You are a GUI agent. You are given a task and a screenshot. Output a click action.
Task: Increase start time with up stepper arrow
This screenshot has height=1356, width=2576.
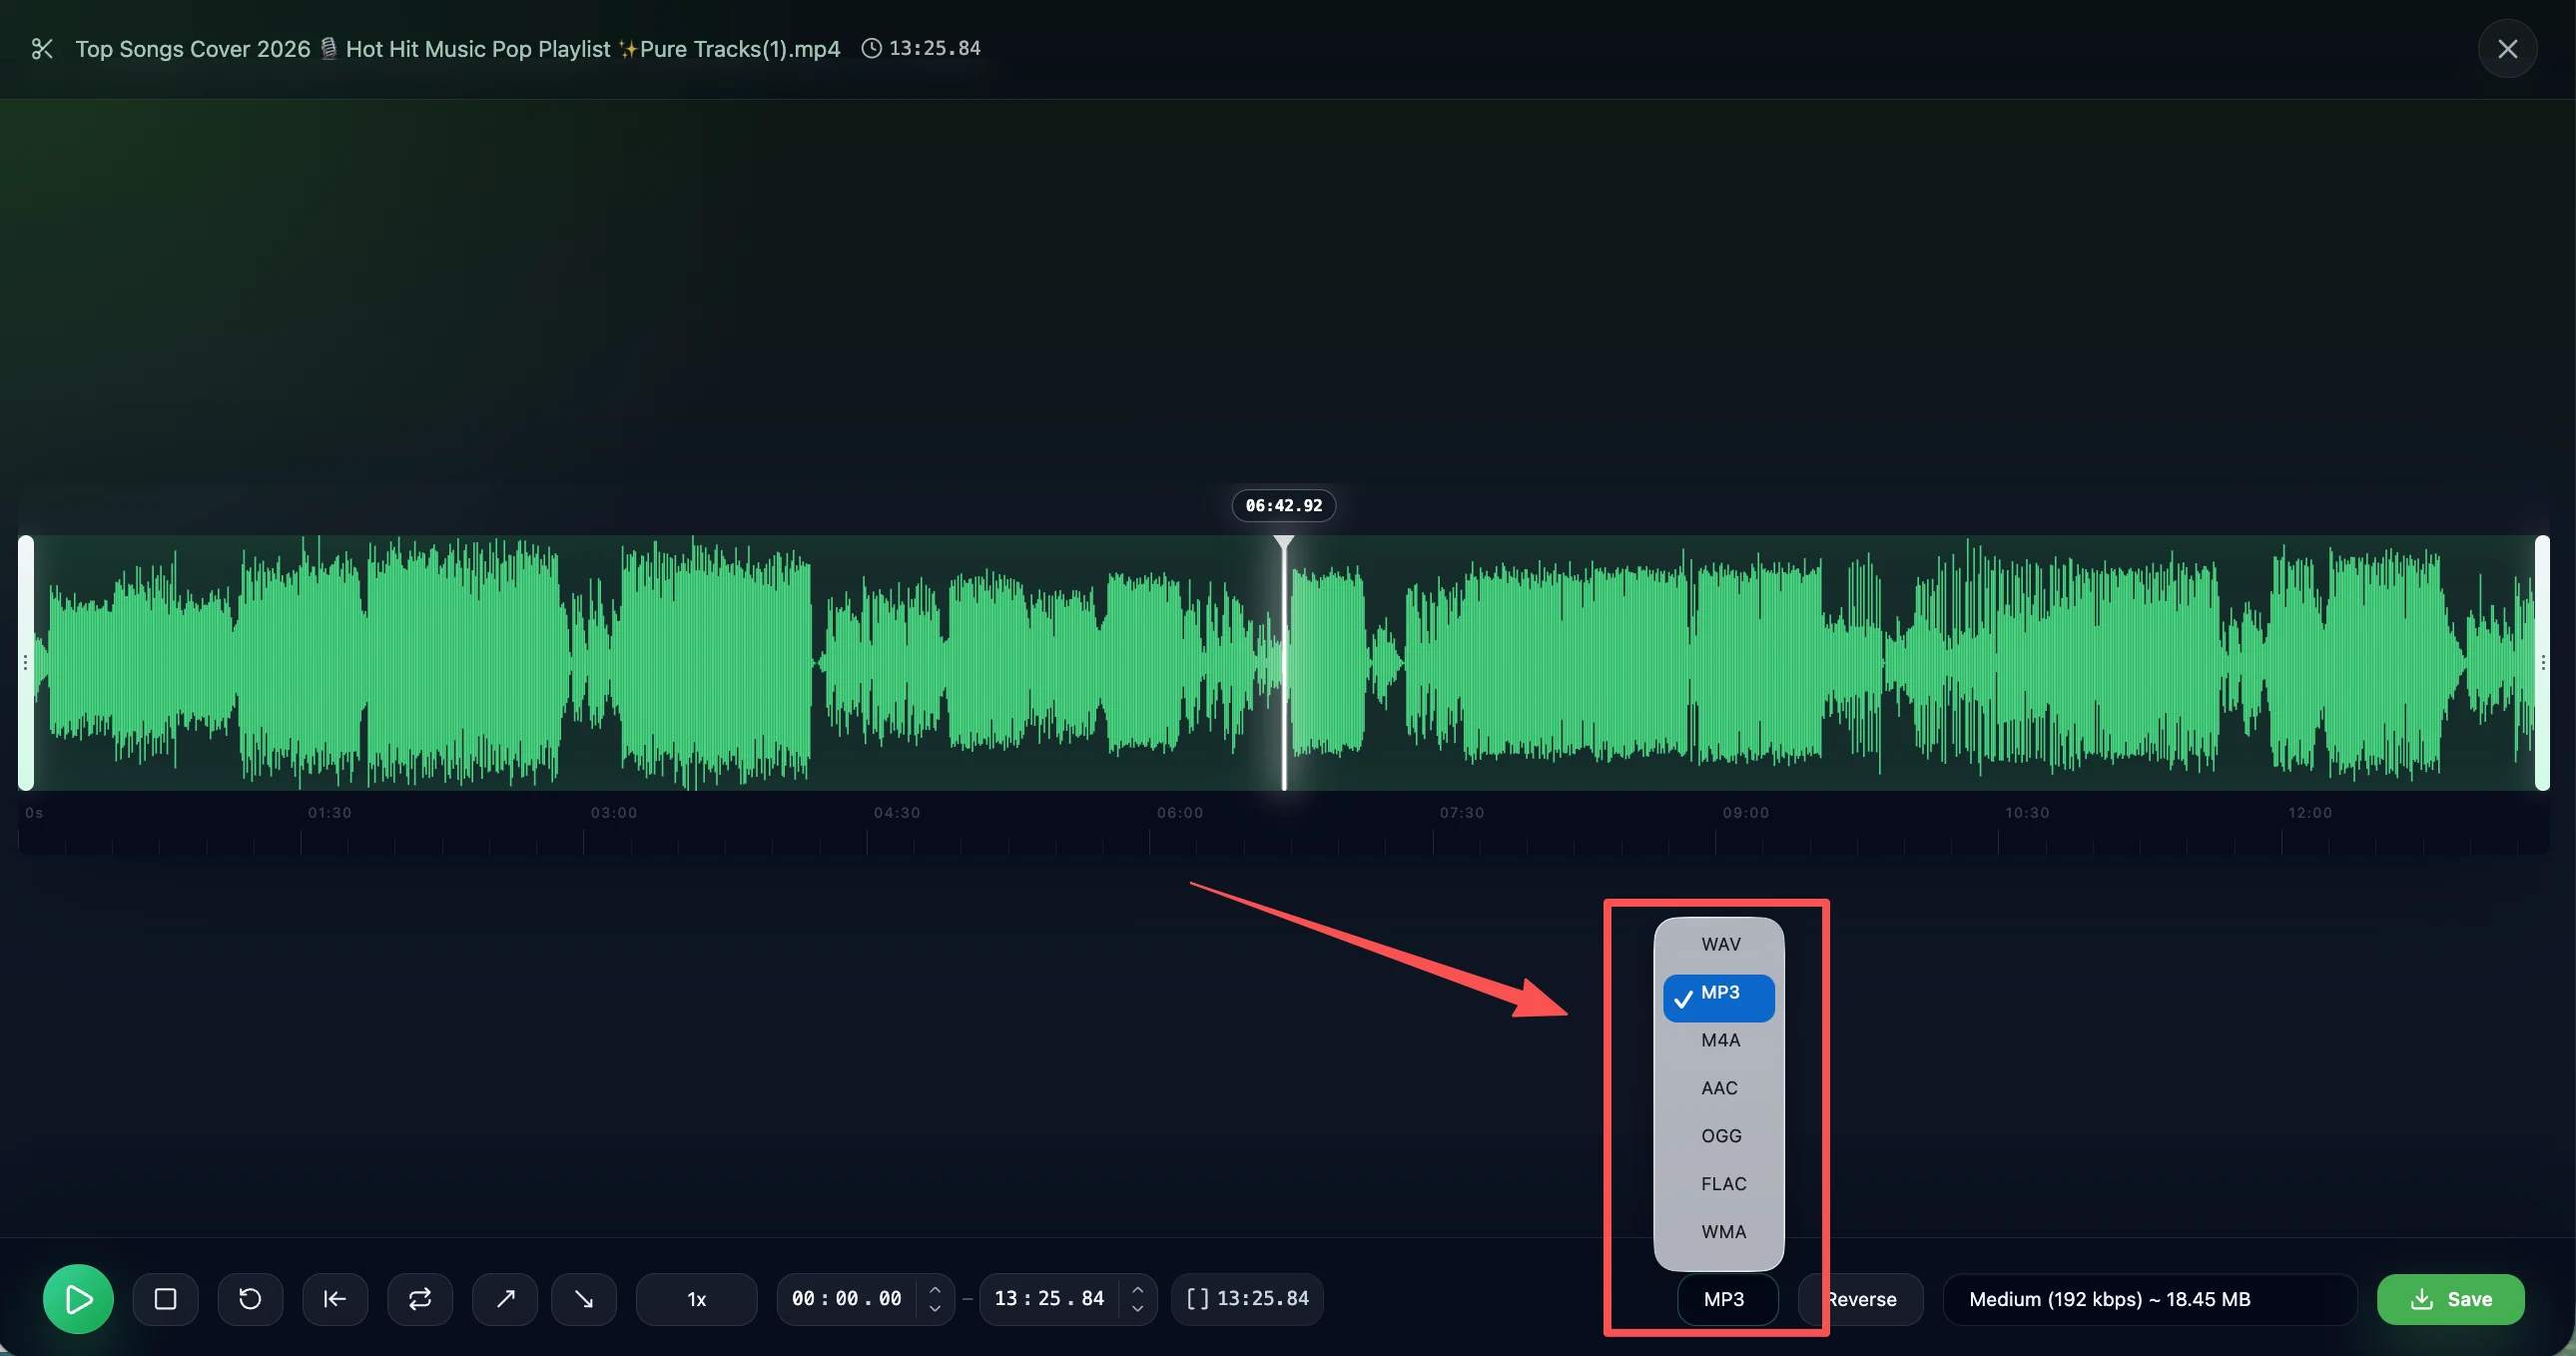click(x=935, y=1288)
